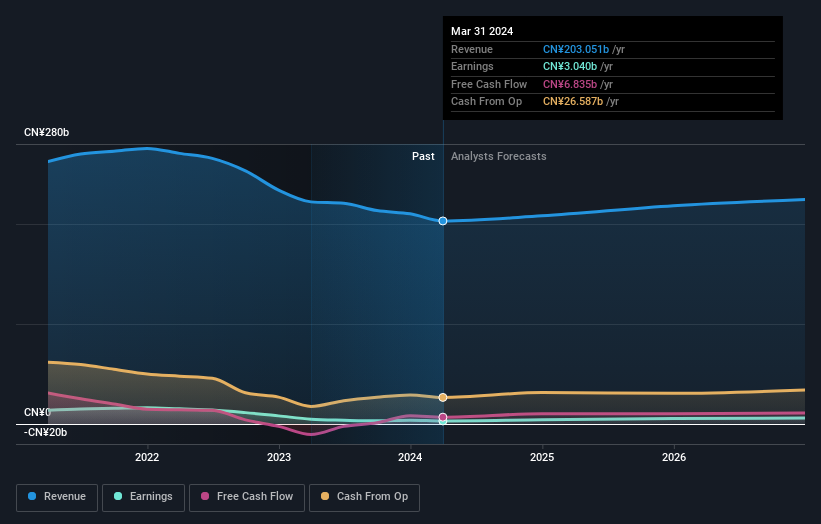The width and height of the screenshot is (821, 524).
Task: Click the CN¥203.051b revenue value
Action: (576, 49)
